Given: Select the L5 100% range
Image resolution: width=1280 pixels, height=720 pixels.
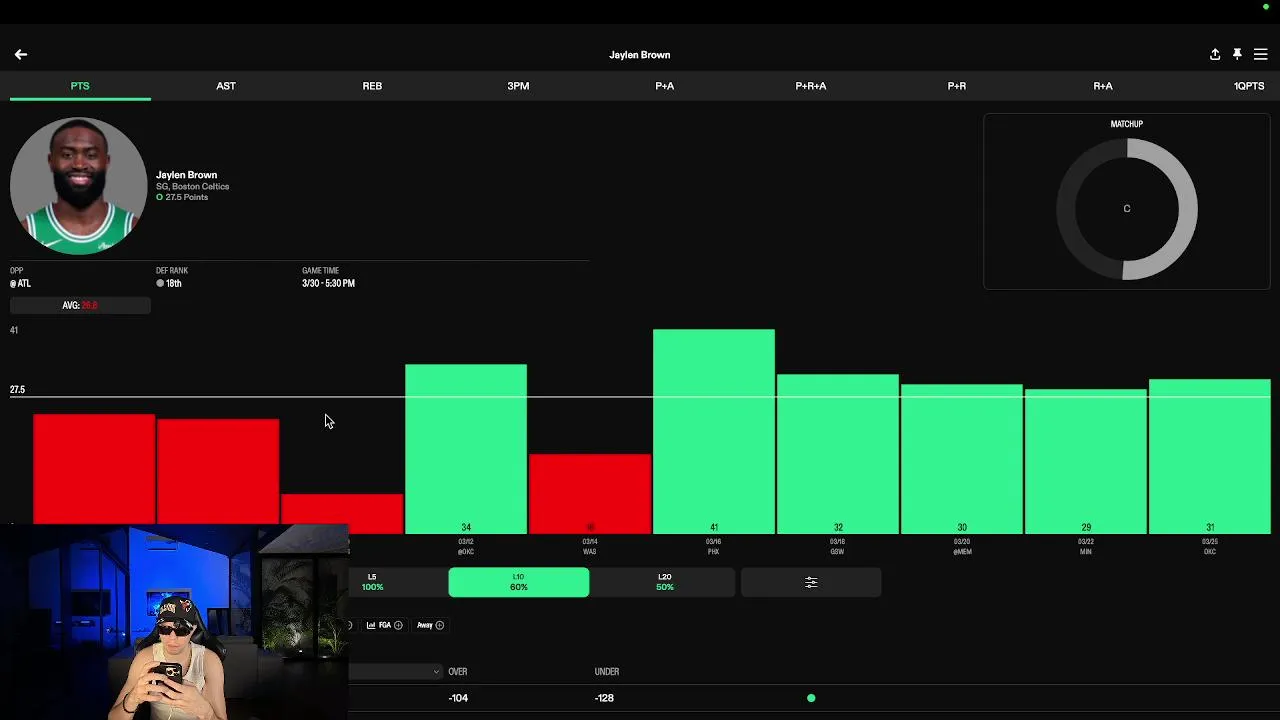Looking at the screenshot, I should point(372,582).
